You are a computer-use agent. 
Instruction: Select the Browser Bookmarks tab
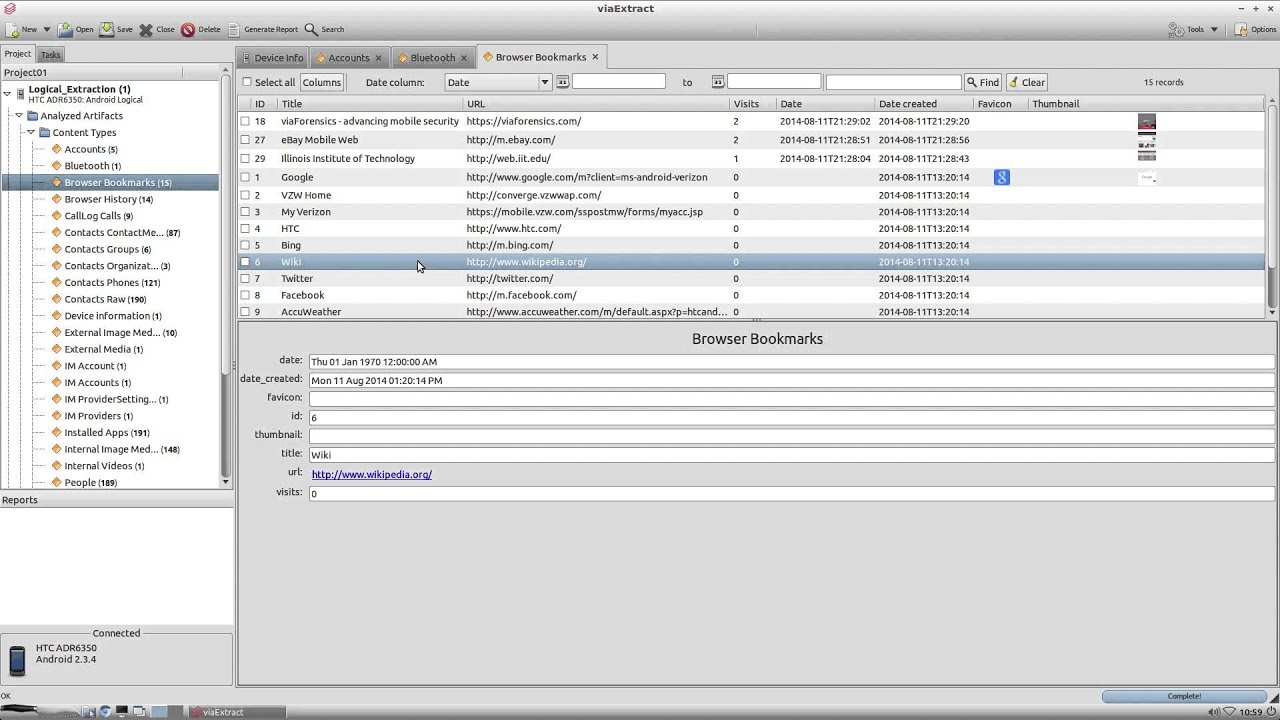point(541,57)
